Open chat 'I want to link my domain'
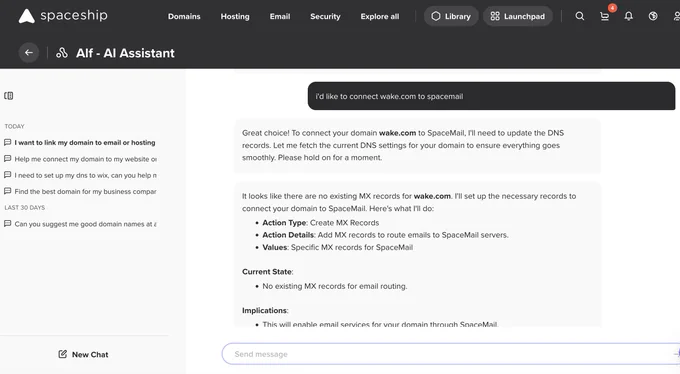This screenshot has height=374, width=680. [x=80, y=142]
